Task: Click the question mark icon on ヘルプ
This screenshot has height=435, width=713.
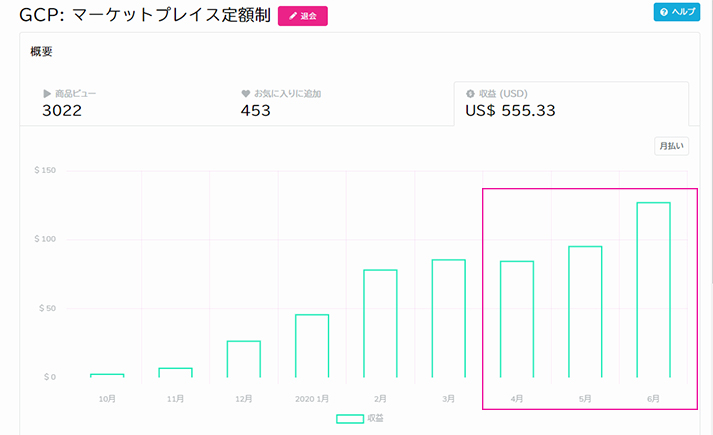Action: [x=663, y=12]
